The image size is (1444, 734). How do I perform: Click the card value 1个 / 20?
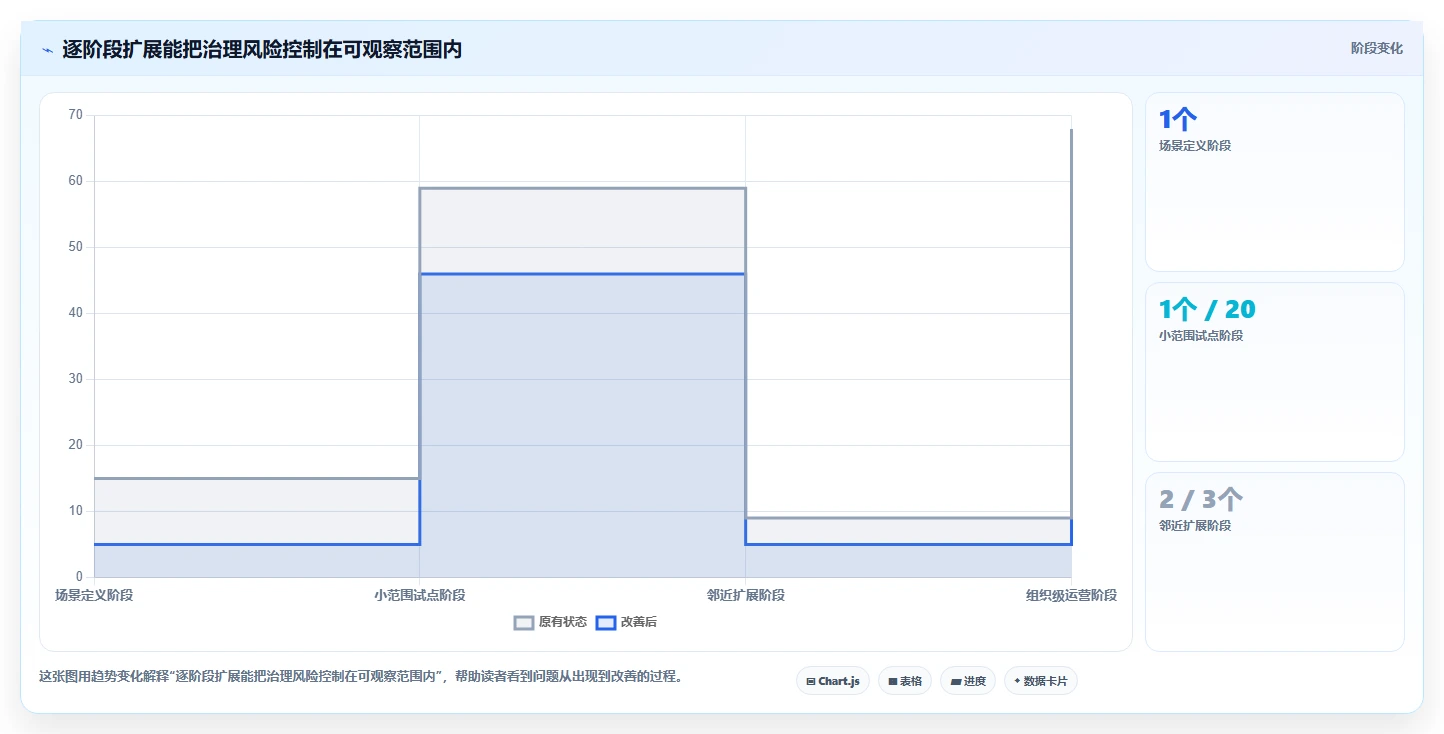coord(1207,310)
